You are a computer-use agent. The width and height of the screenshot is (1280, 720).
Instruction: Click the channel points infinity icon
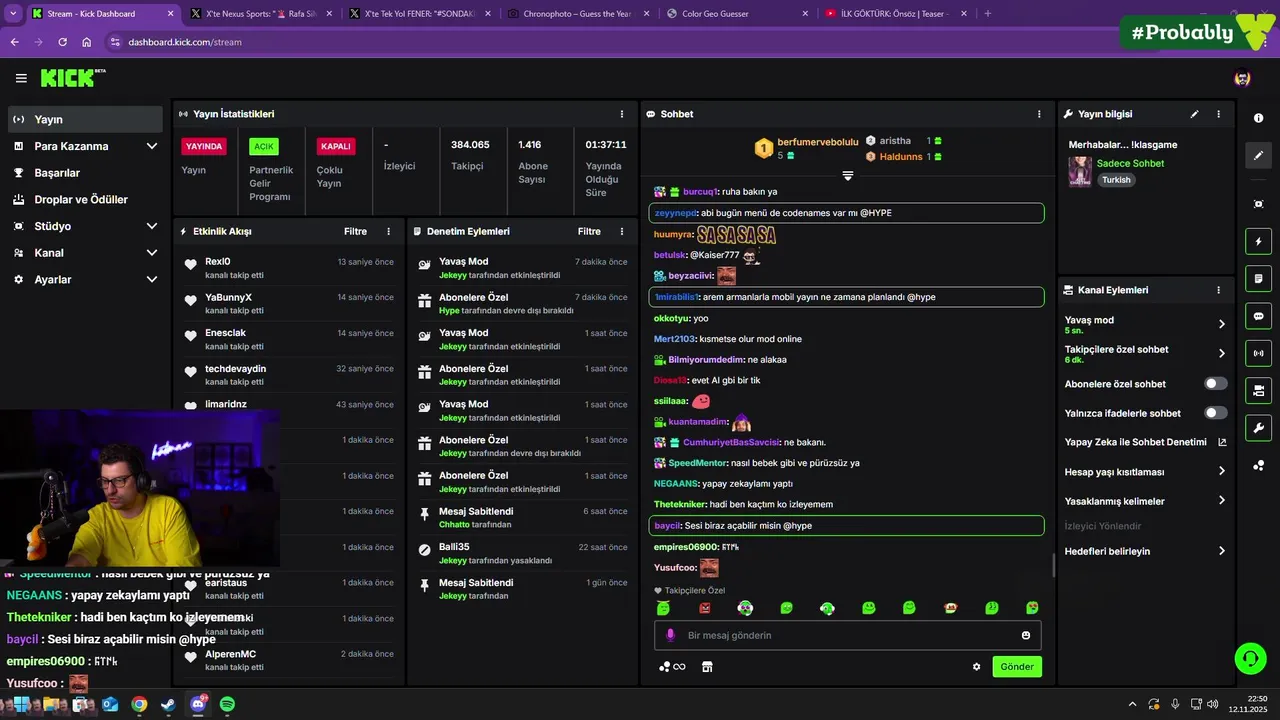click(672, 667)
